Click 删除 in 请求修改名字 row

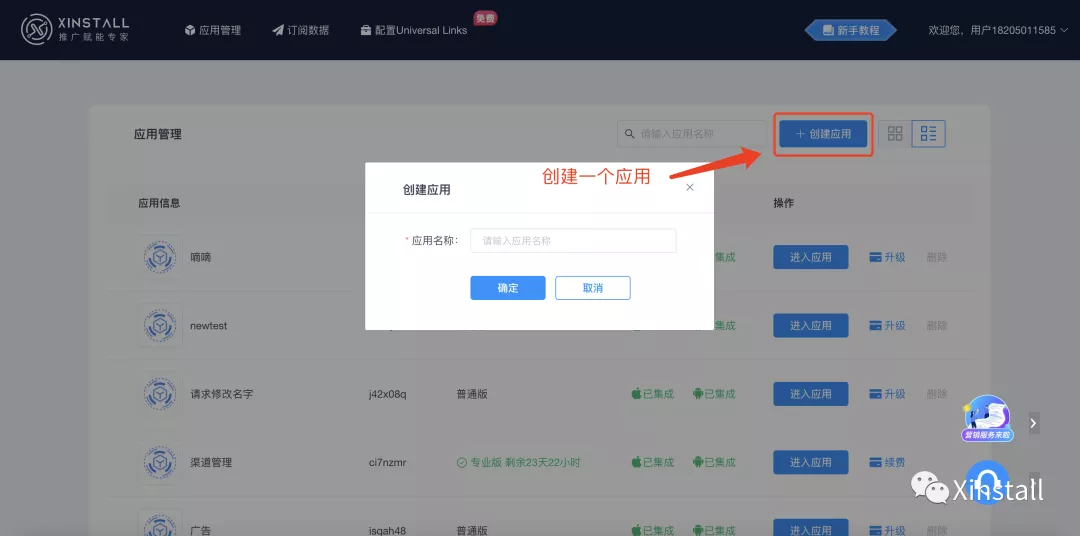pos(937,394)
